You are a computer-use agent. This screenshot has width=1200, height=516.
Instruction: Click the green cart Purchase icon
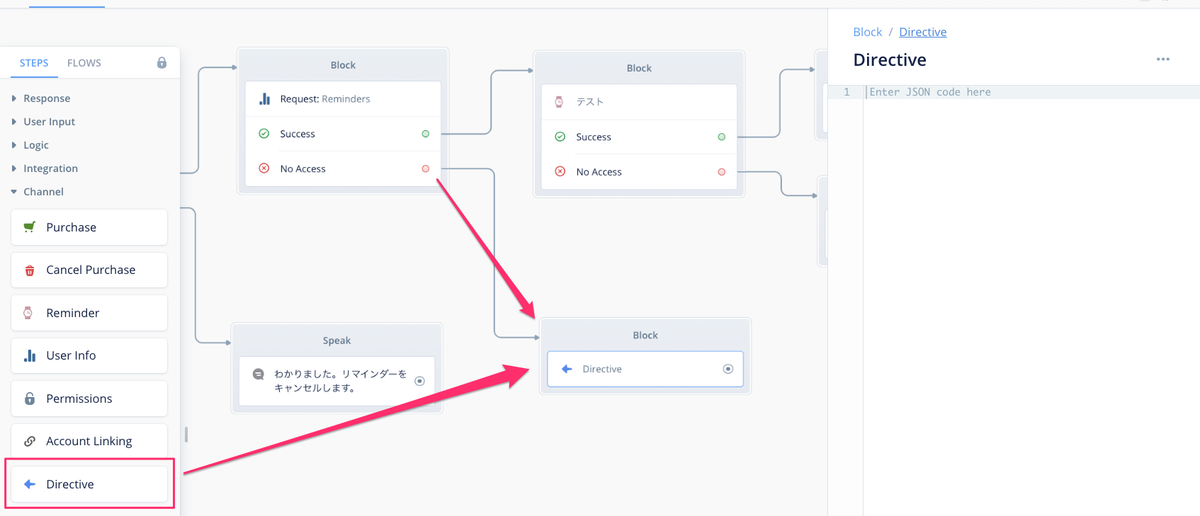[x=29, y=227]
